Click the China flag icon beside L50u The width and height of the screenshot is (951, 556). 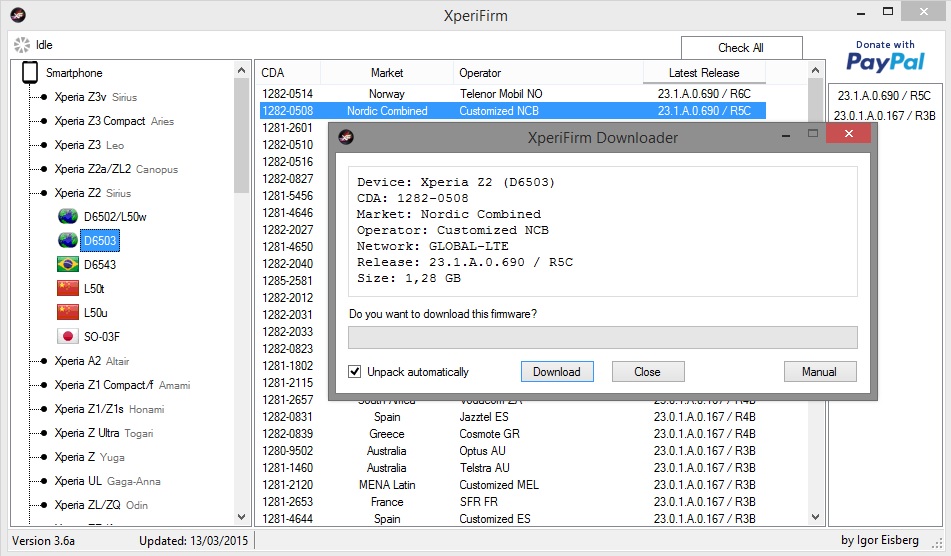[68, 312]
